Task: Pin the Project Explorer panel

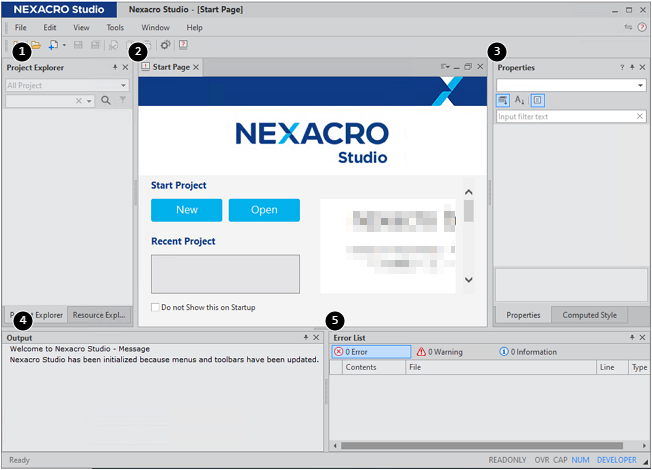Action: (x=113, y=68)
